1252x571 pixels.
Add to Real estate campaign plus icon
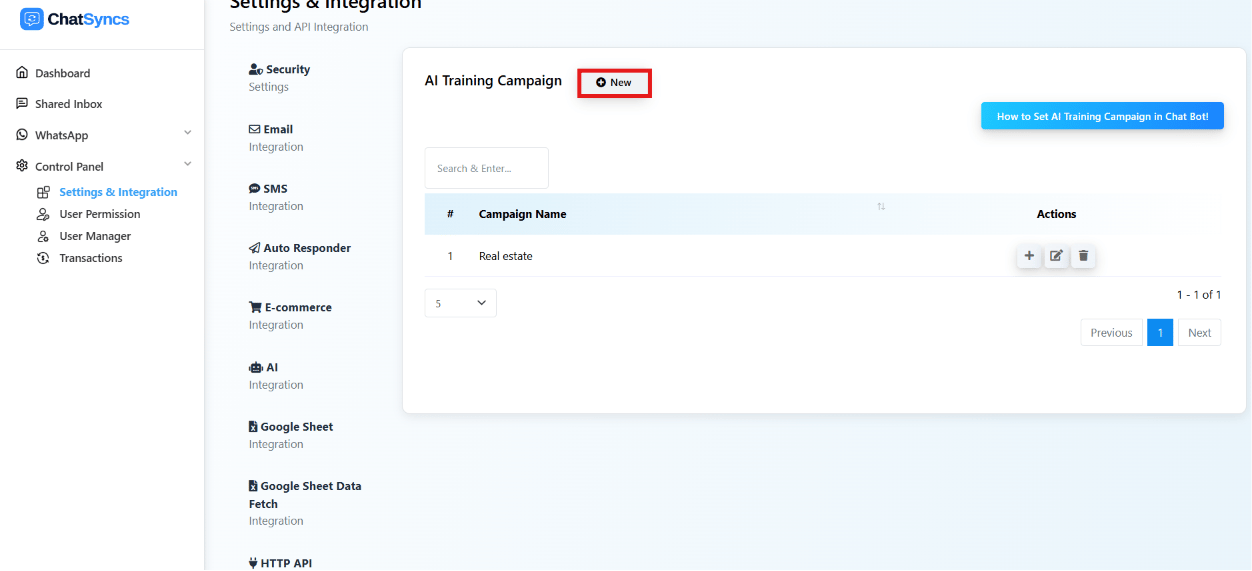(x=1029, y=256)
